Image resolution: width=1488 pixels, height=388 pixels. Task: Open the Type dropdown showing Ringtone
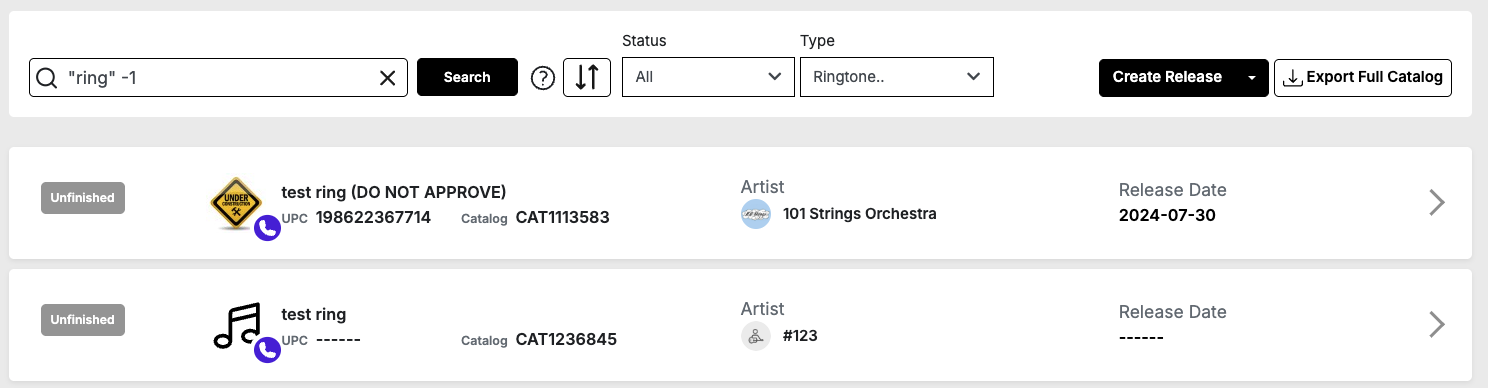[897, 77]
